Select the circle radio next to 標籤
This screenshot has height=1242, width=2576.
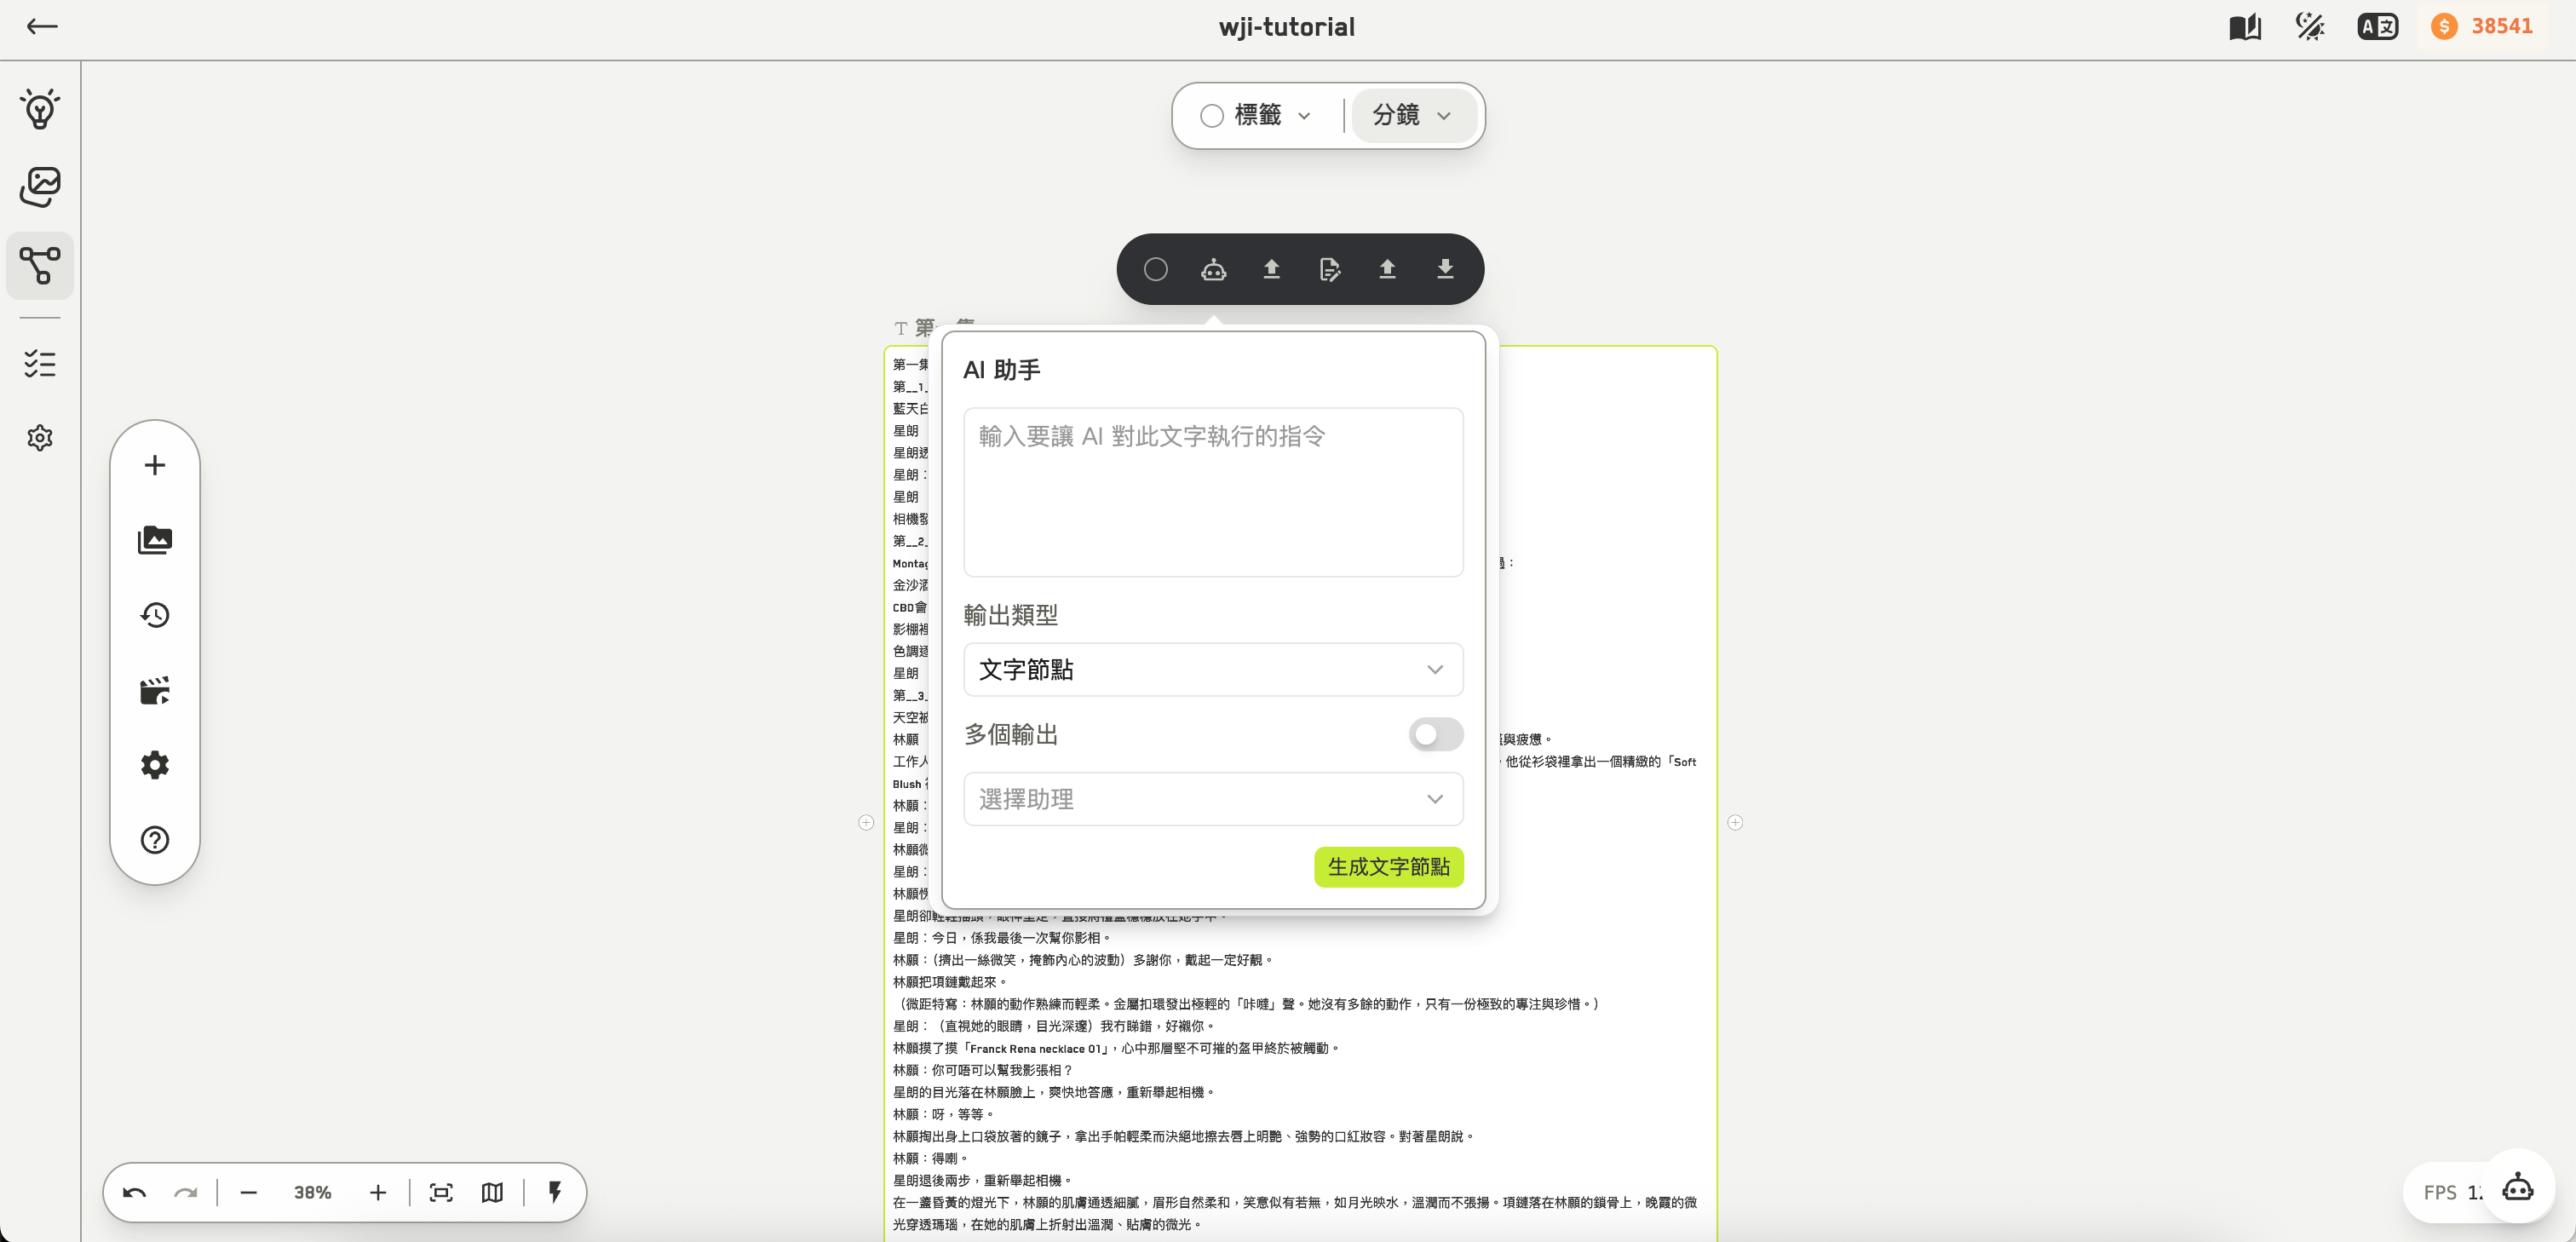(1212, 116)
